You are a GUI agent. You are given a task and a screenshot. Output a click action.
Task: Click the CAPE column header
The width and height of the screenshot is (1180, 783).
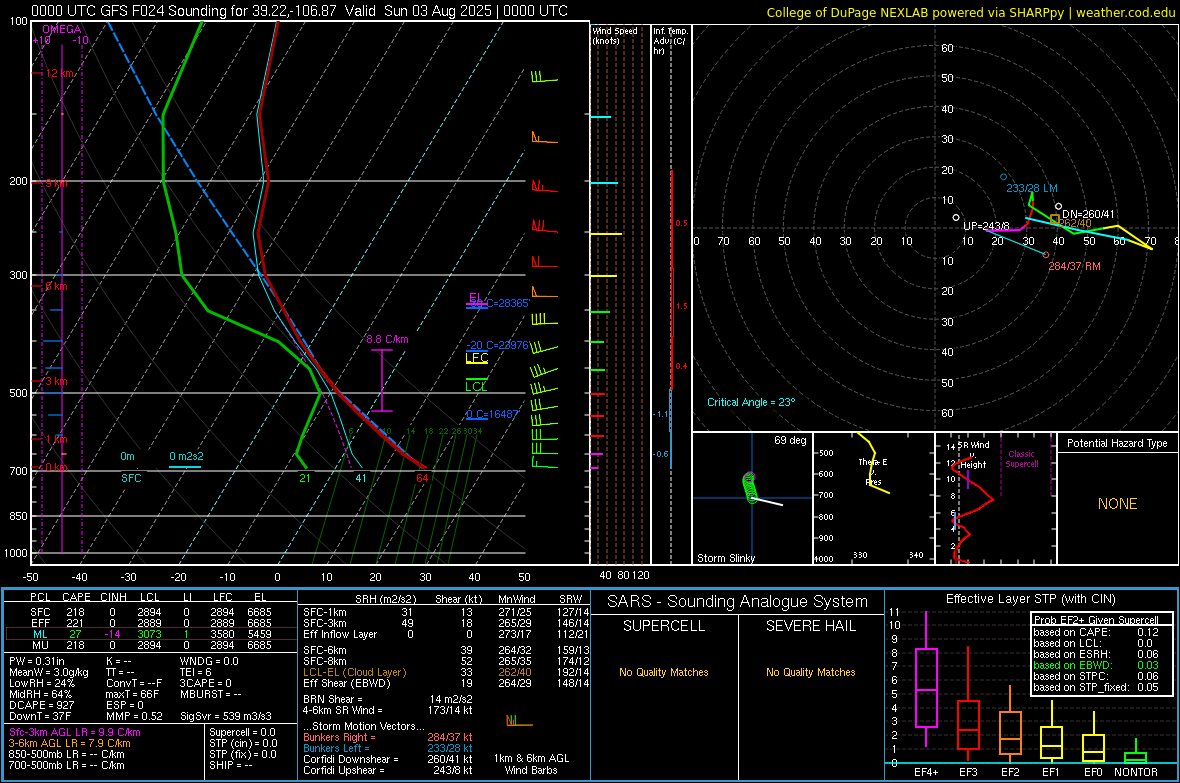pyautogui.click(x=76, y=597)
